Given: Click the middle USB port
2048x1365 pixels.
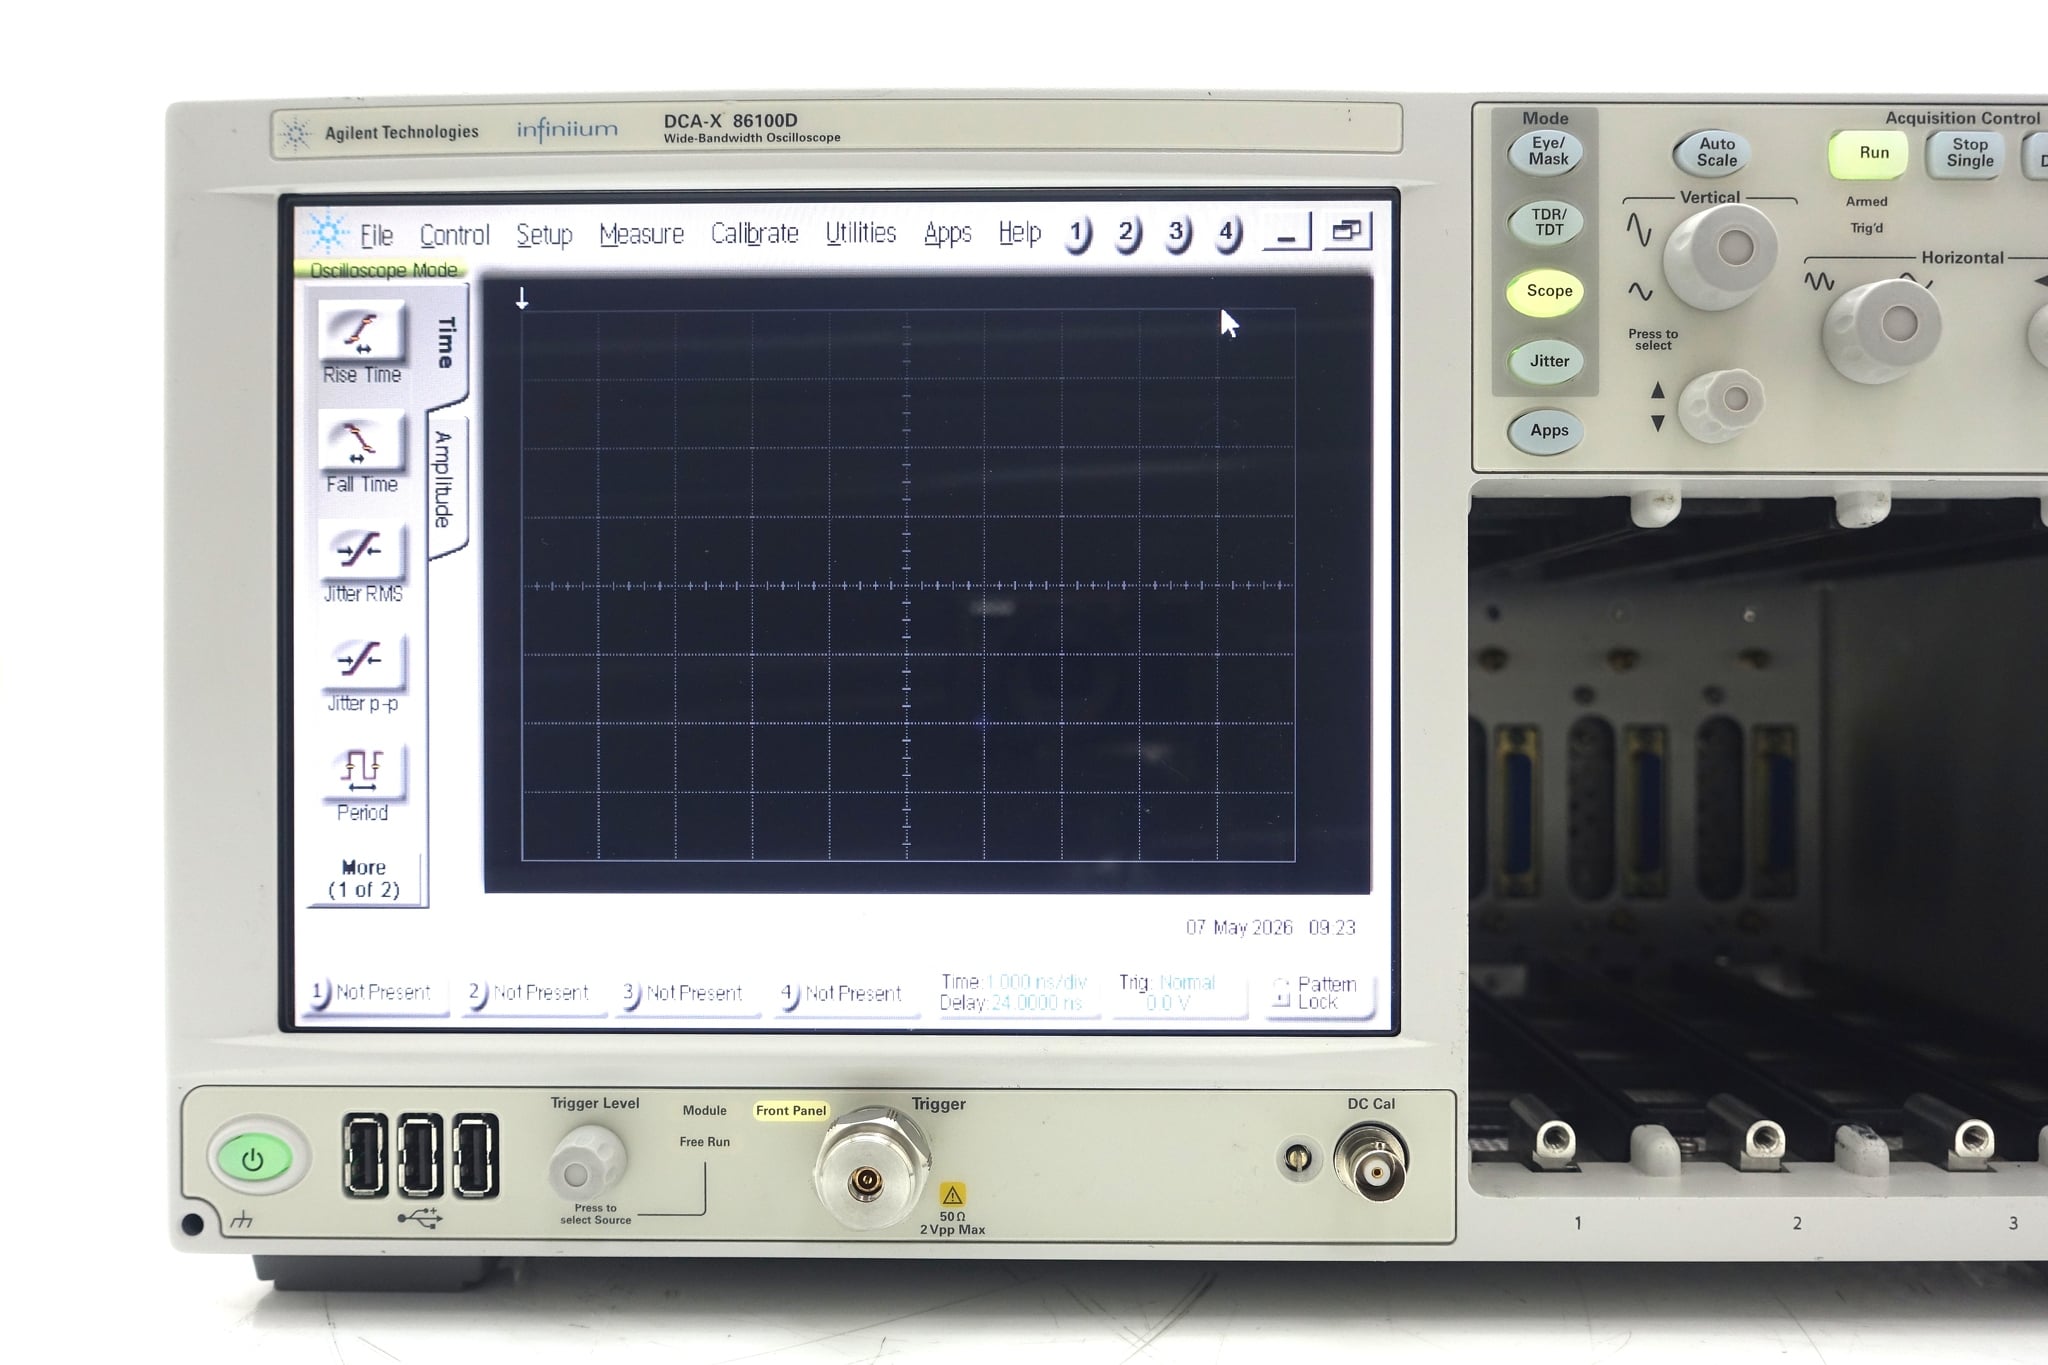Looking at the screenshot, I should [x=419, y=1156].
